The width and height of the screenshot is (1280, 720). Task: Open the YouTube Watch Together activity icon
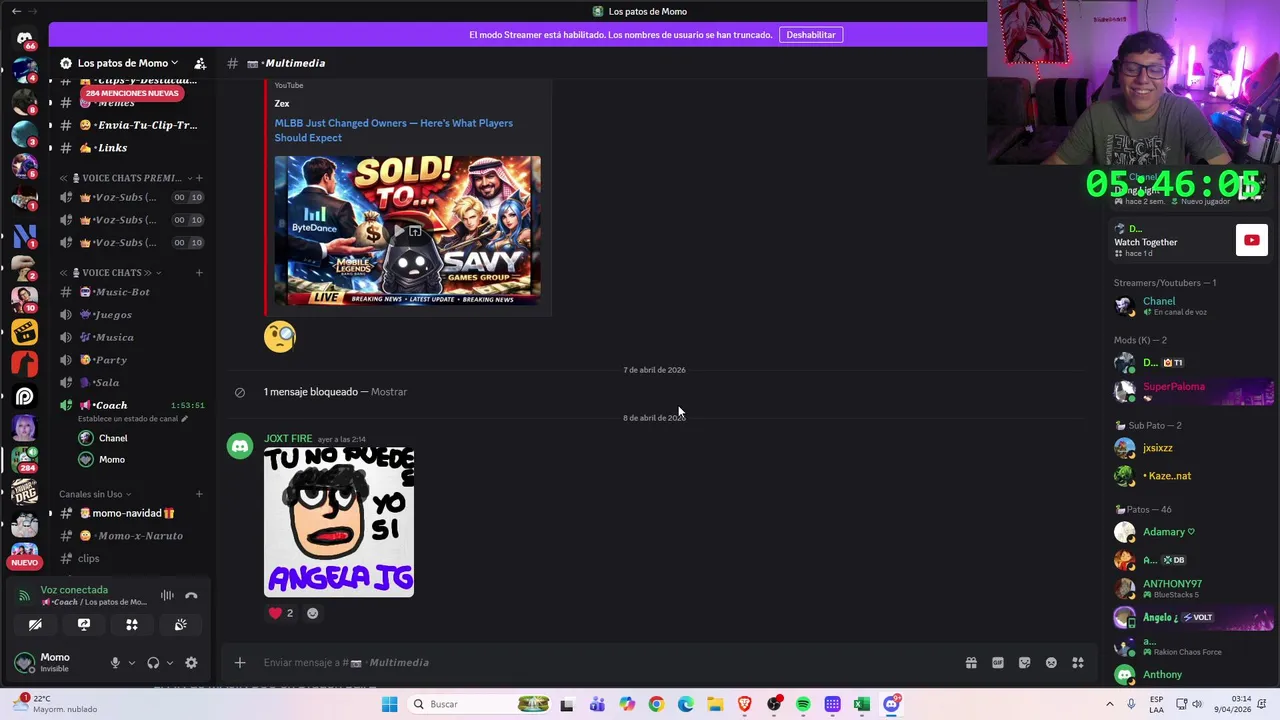coord(1252,240)
